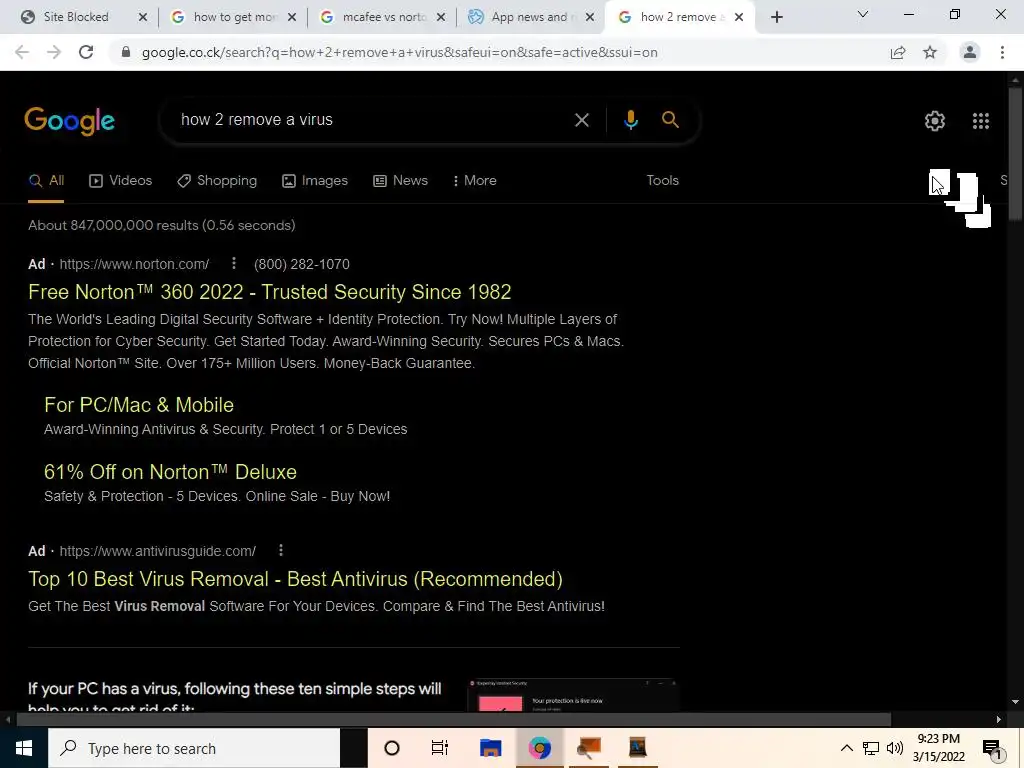Switch to Site Blocked tab

76,17
